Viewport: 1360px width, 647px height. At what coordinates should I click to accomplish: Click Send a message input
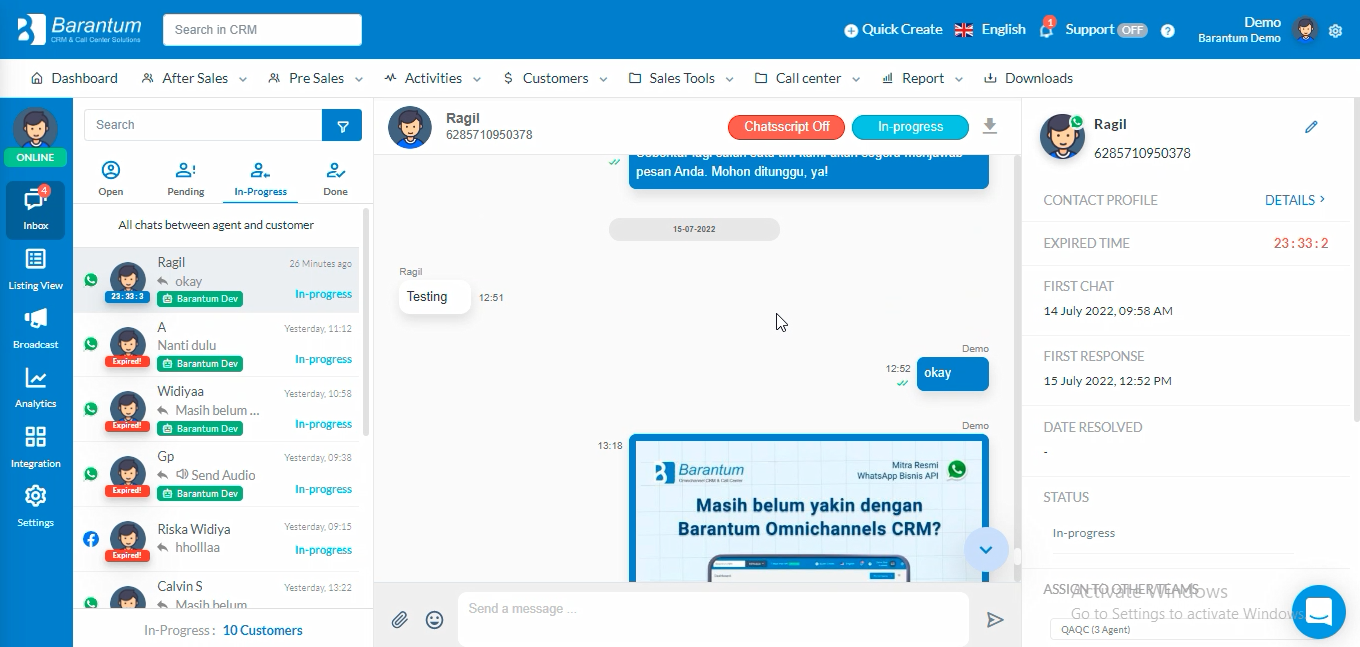pyautogui.click(x=713, y=619)
